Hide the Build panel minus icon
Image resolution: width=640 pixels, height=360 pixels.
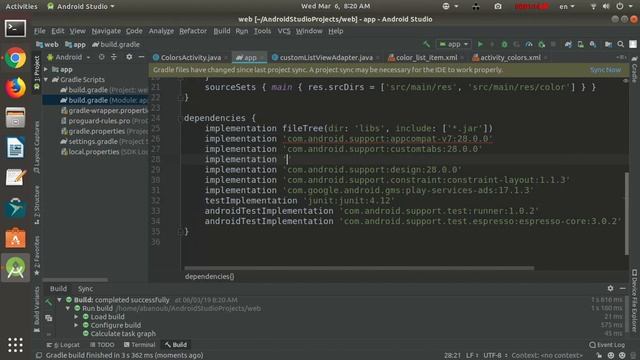622,288
